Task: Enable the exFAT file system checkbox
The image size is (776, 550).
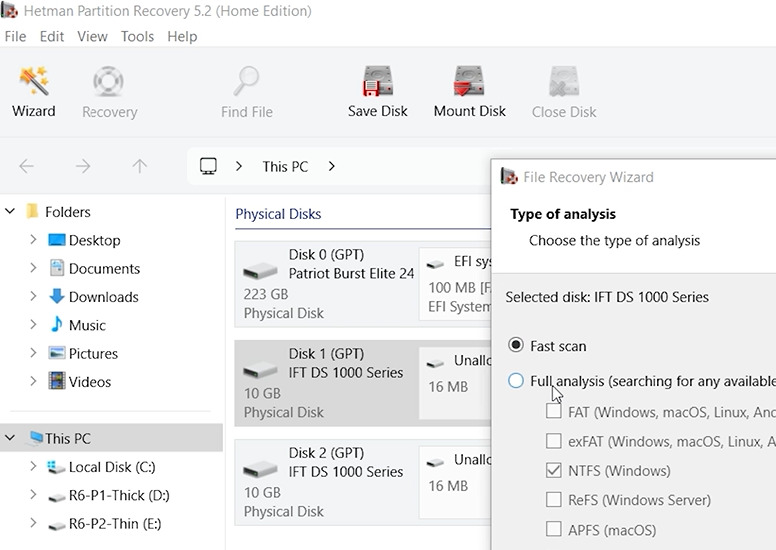Action: (x=553, y=441)
